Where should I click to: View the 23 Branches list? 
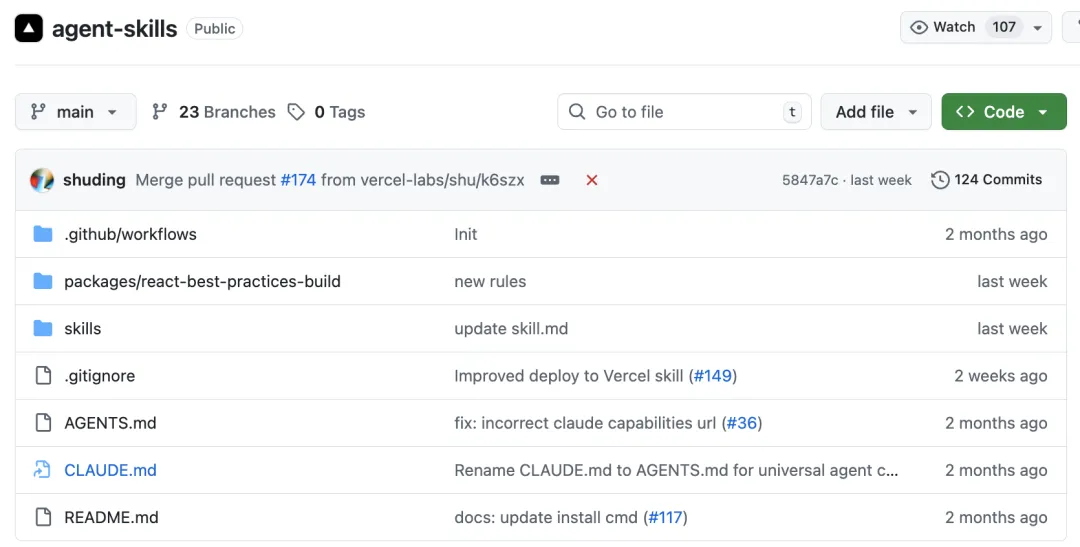point(213,112)
